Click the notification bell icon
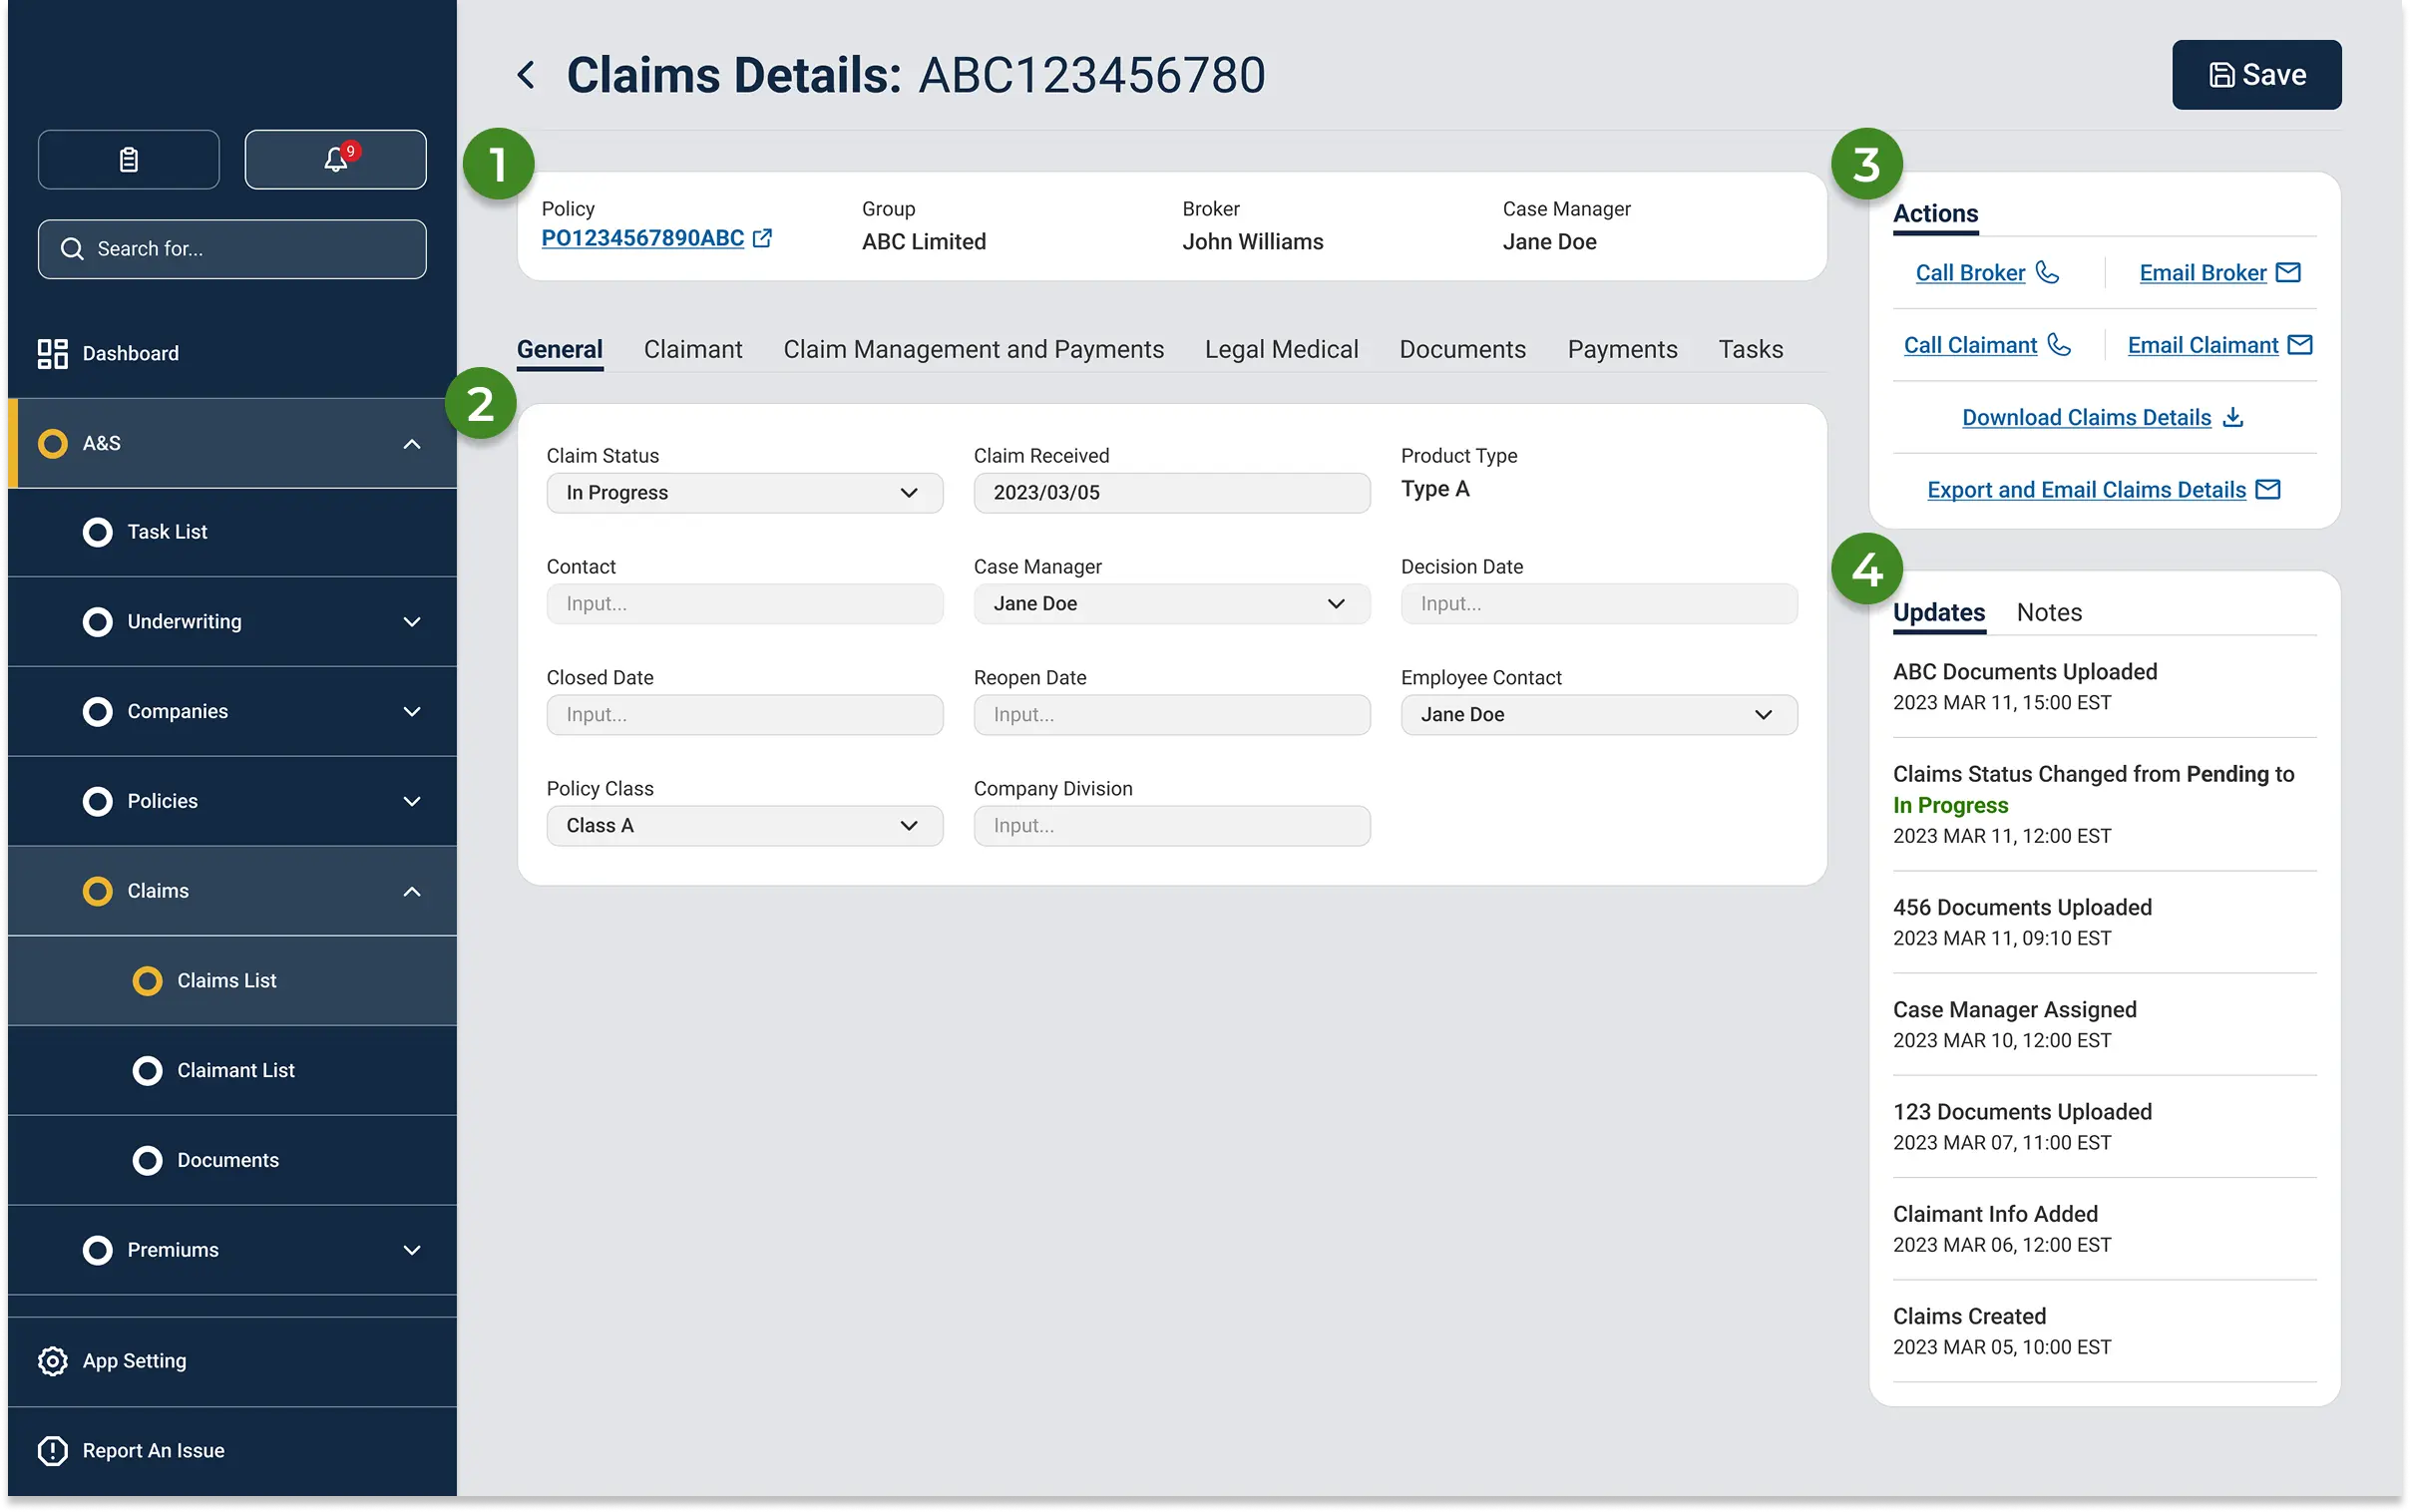2410x1512 pixels. tap(335, 159)
